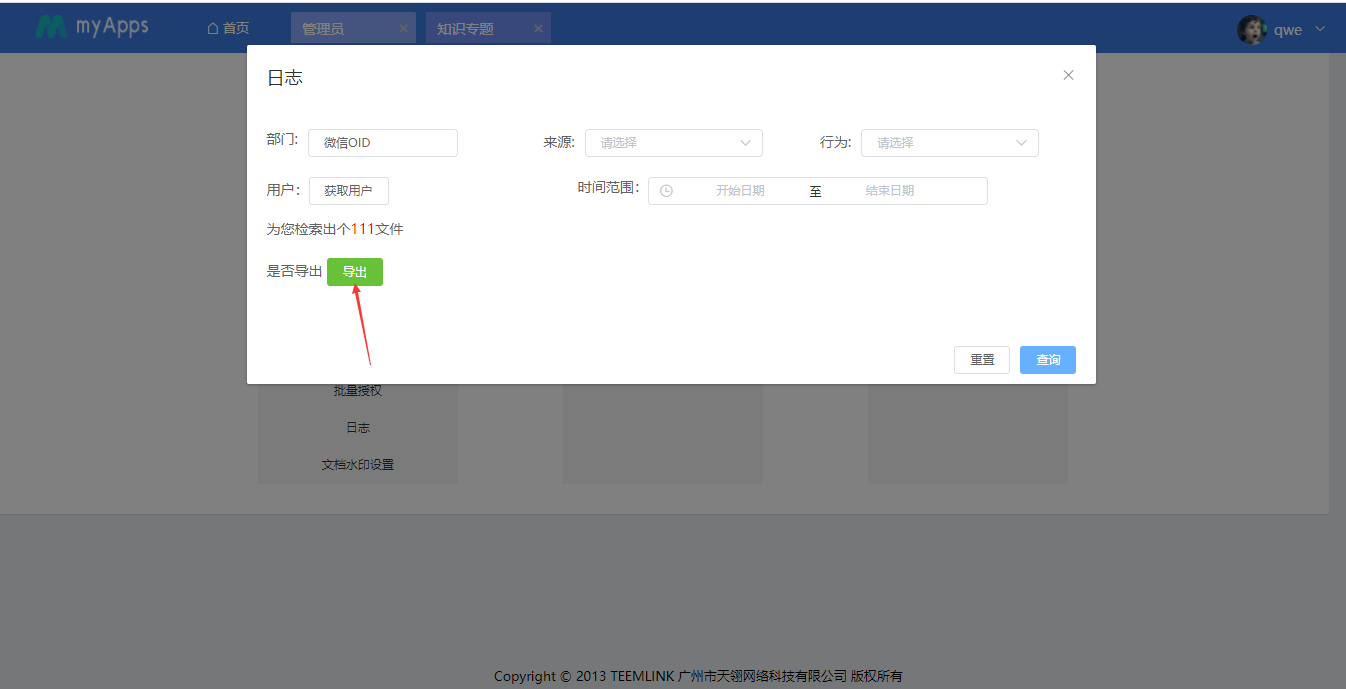
Task: Close the 日志 dialog with X icon
Action: click(x=1068, y=75)
